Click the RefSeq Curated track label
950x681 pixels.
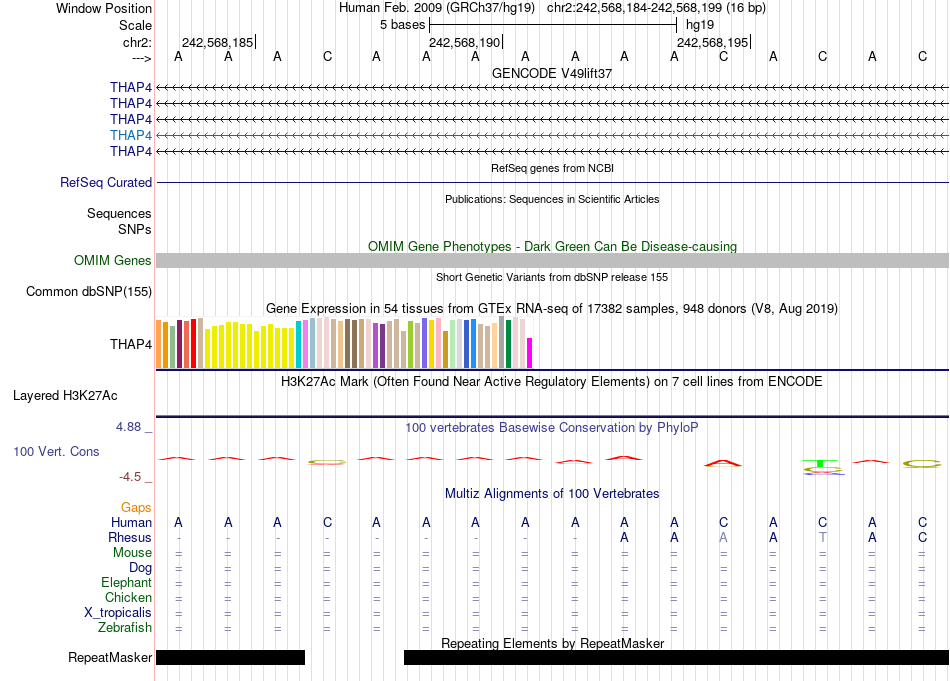[106, 182]
